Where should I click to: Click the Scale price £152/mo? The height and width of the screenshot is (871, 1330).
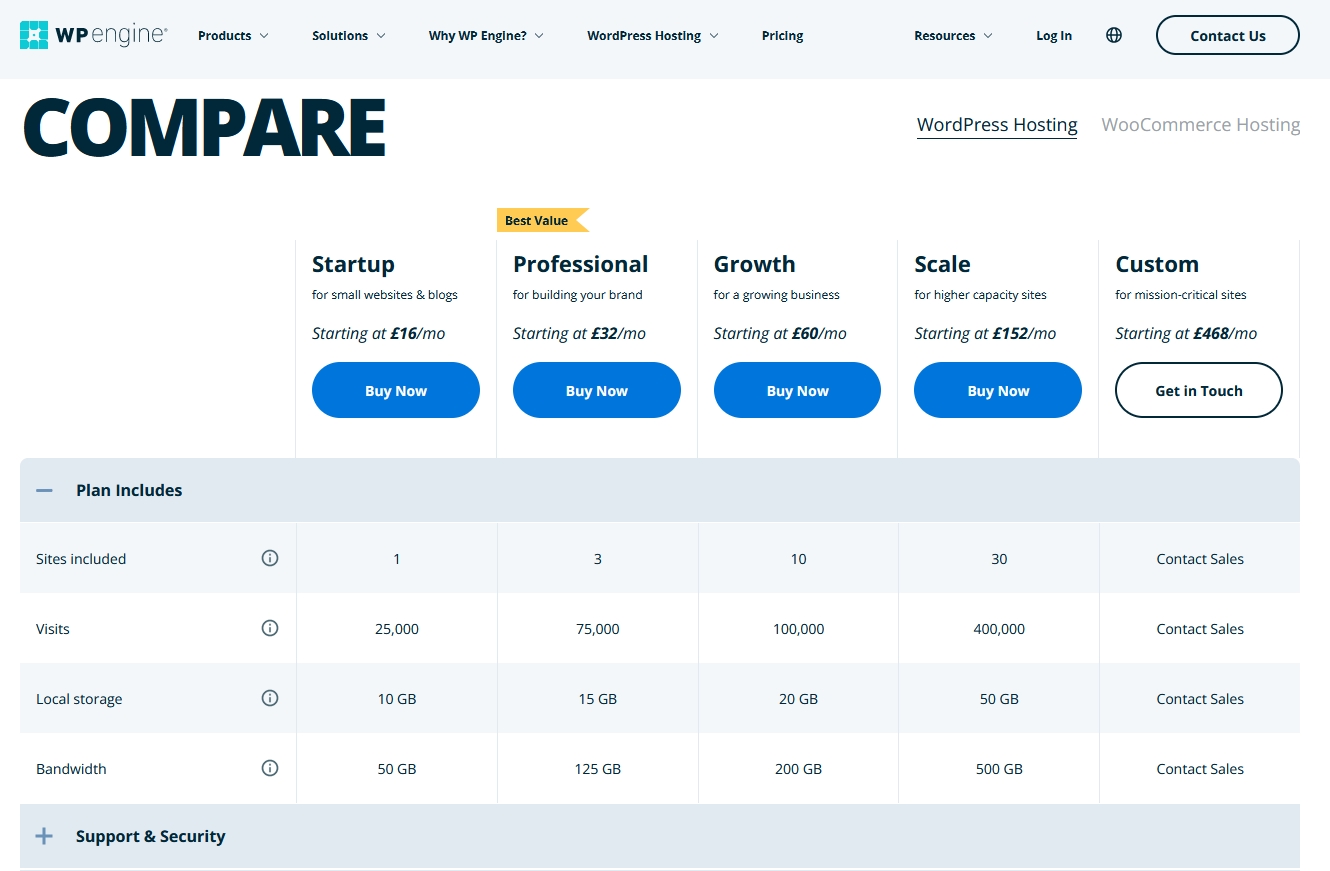click(1024, 334)
